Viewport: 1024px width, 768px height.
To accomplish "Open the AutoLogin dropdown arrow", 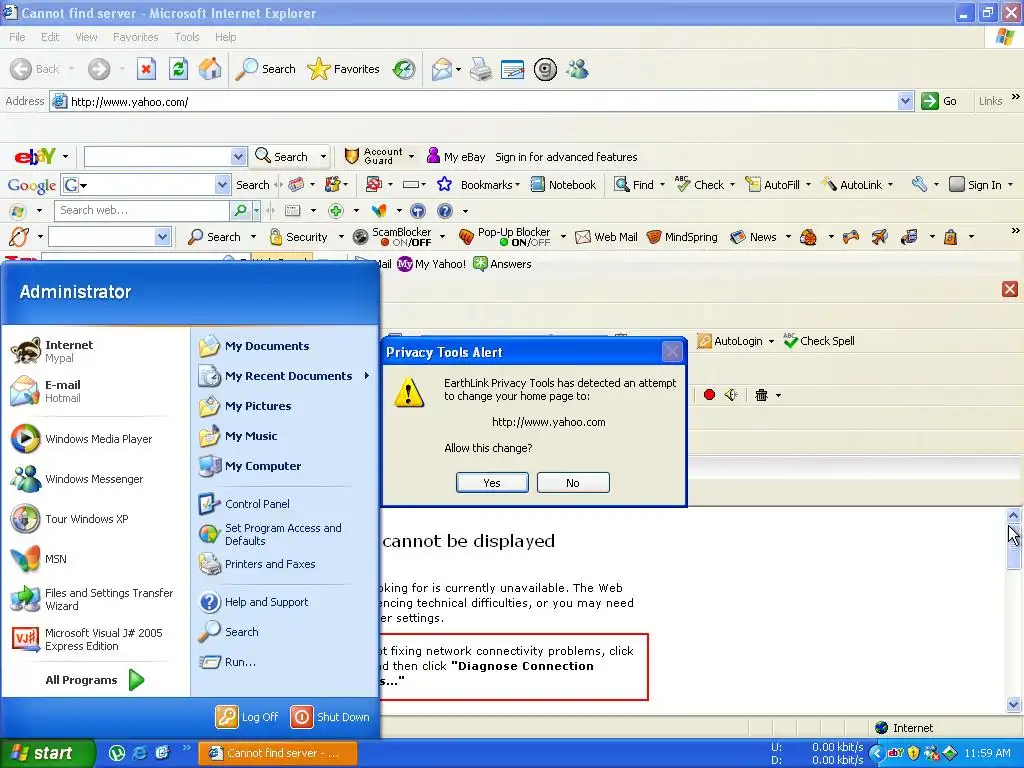I will (771, 341).
